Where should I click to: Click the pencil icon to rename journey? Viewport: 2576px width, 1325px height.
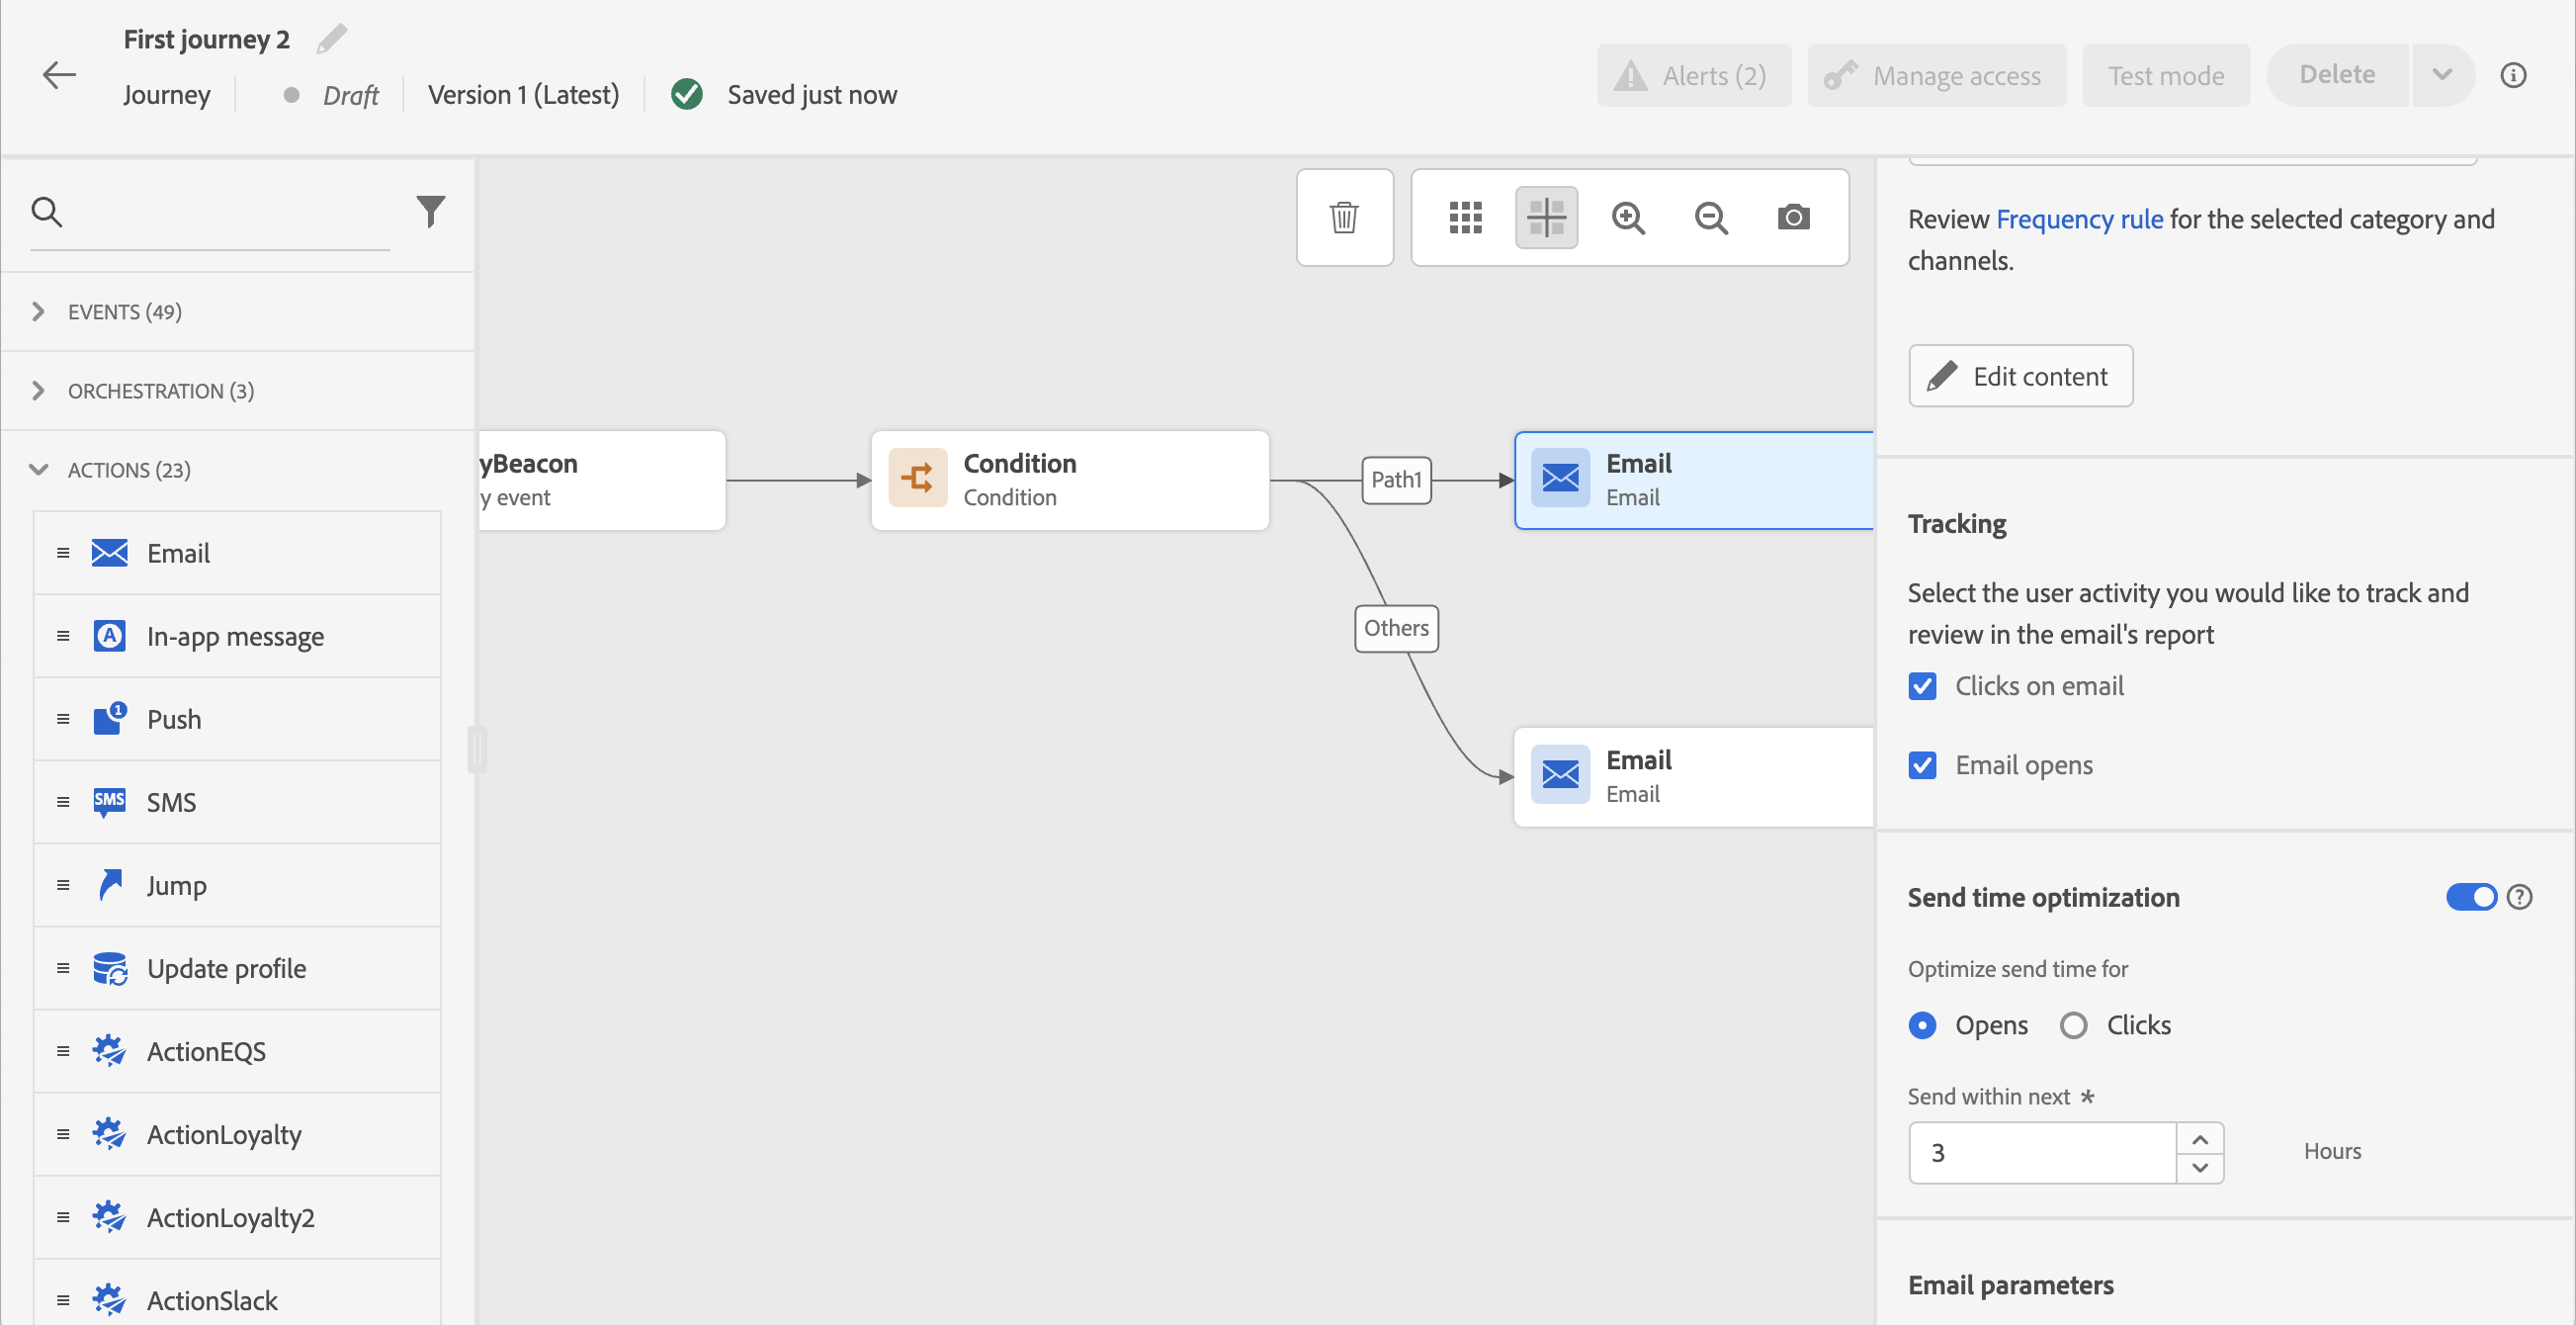click(x=332, y=39)
